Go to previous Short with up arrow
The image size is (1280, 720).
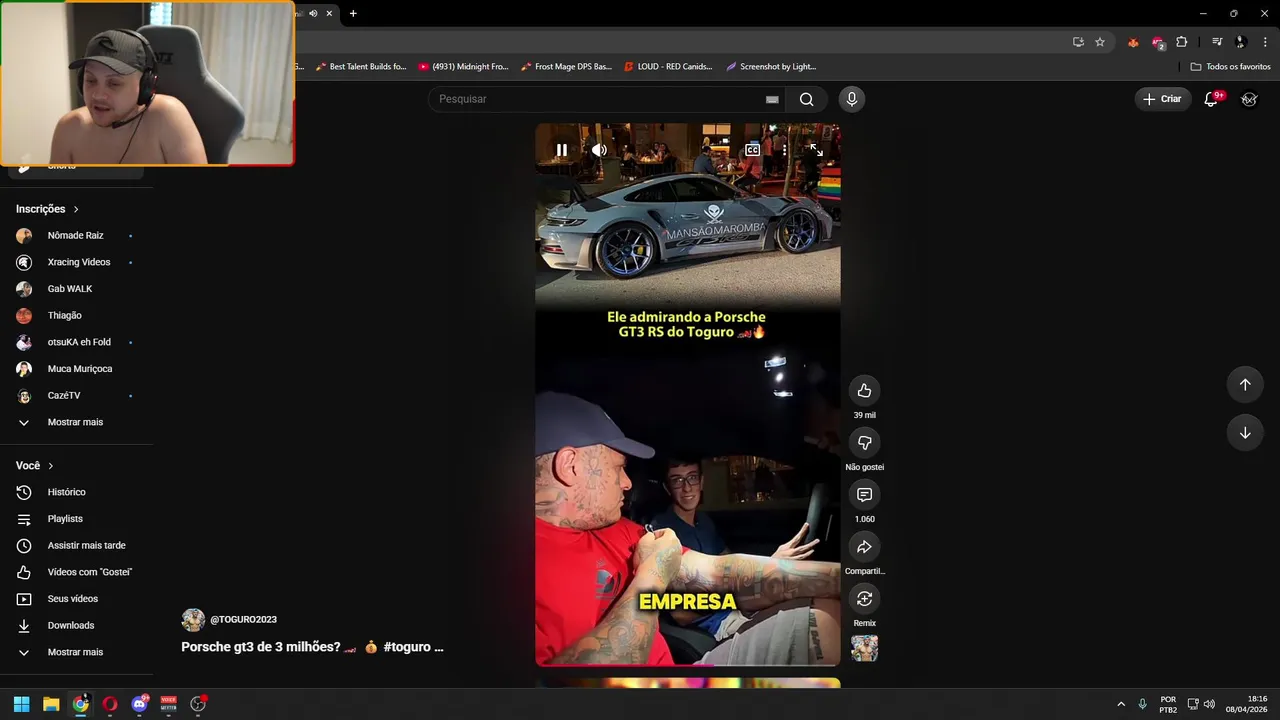click(x=1245, y=385)
